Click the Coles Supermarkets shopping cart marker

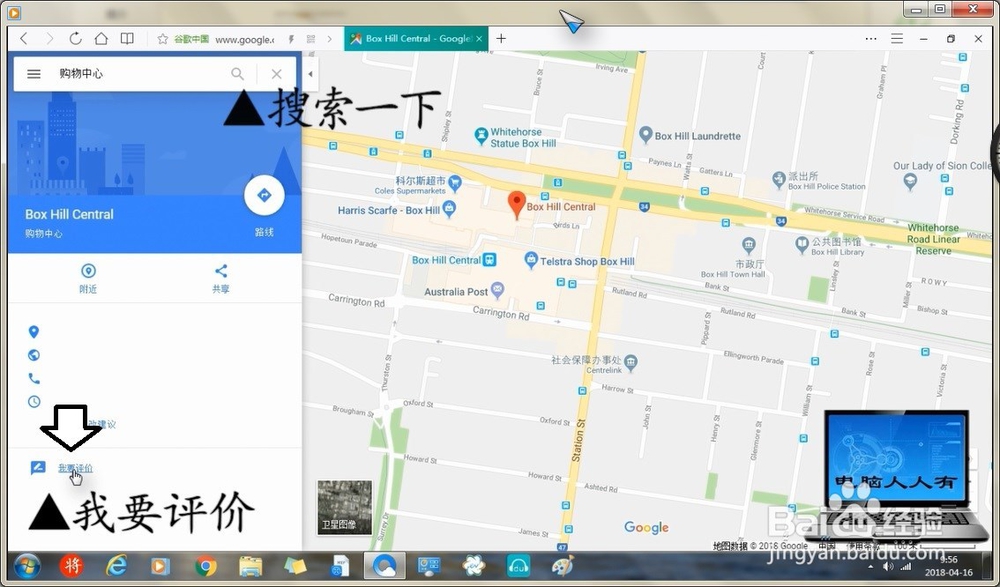tap(455, 184)
